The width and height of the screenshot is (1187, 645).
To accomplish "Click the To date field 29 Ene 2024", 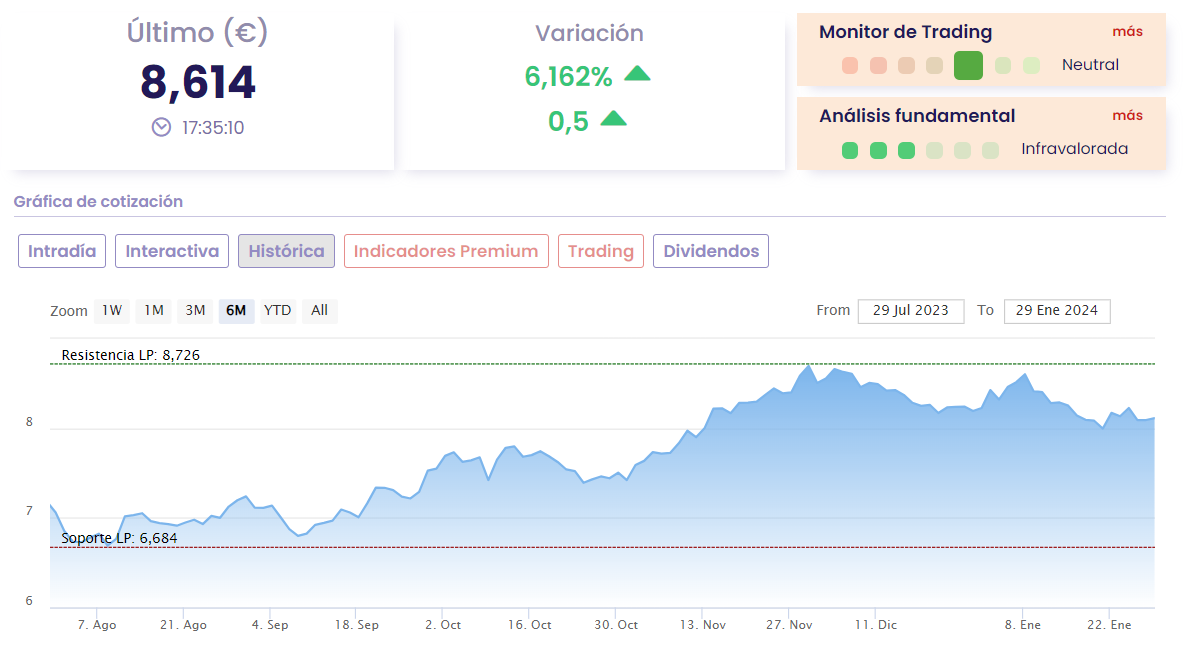I will pyautogui.click(x=1056, y=310).
